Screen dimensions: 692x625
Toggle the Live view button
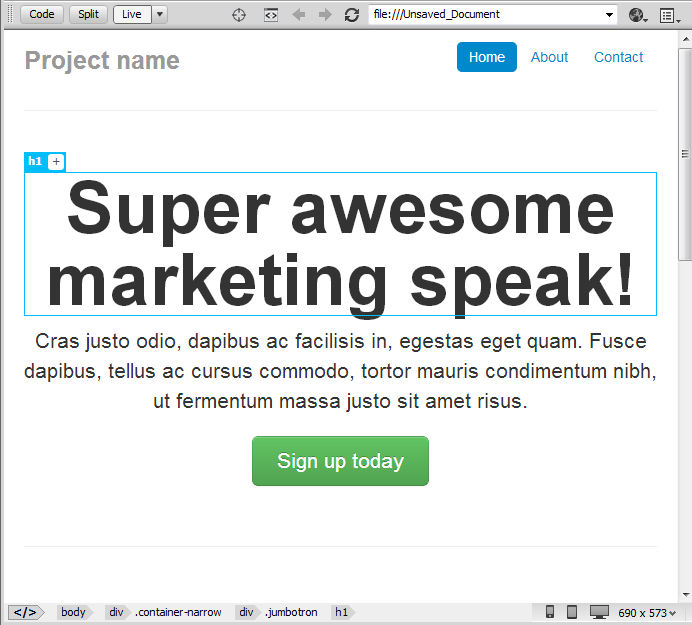coord(132,14)
